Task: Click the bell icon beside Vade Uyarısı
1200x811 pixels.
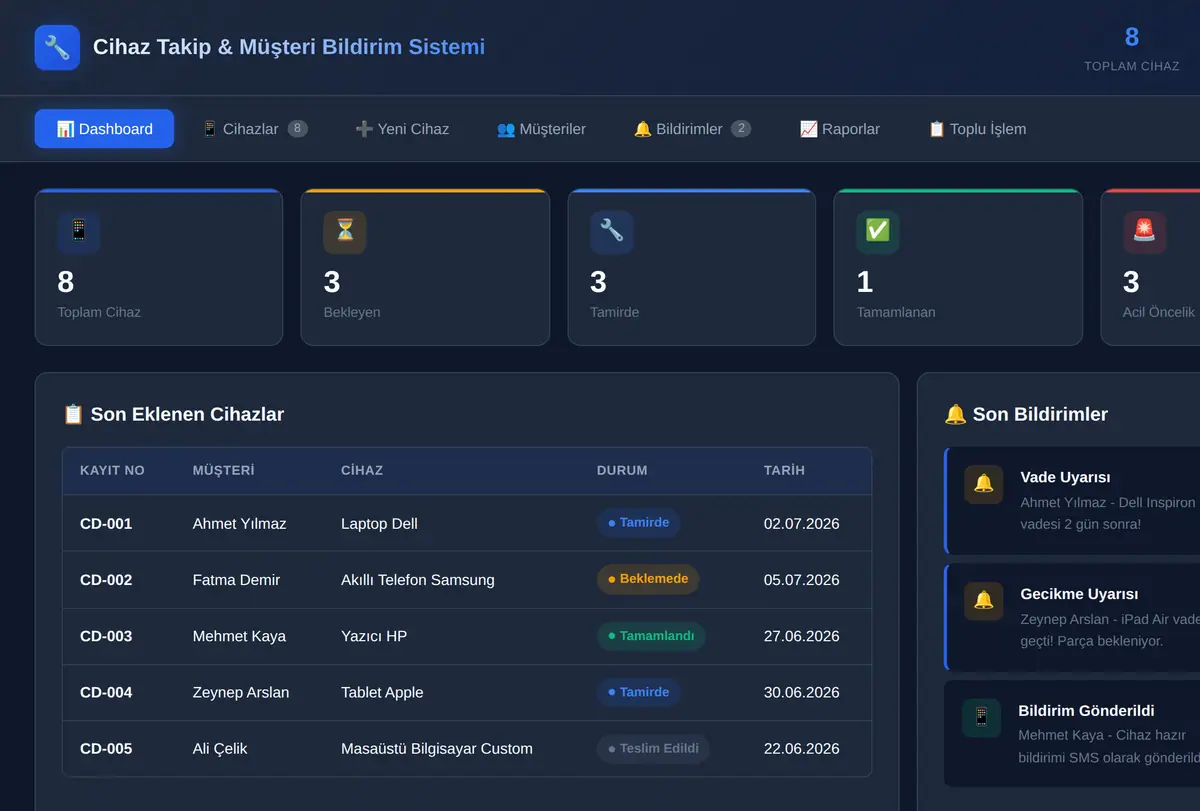Action: click(984, 484)
